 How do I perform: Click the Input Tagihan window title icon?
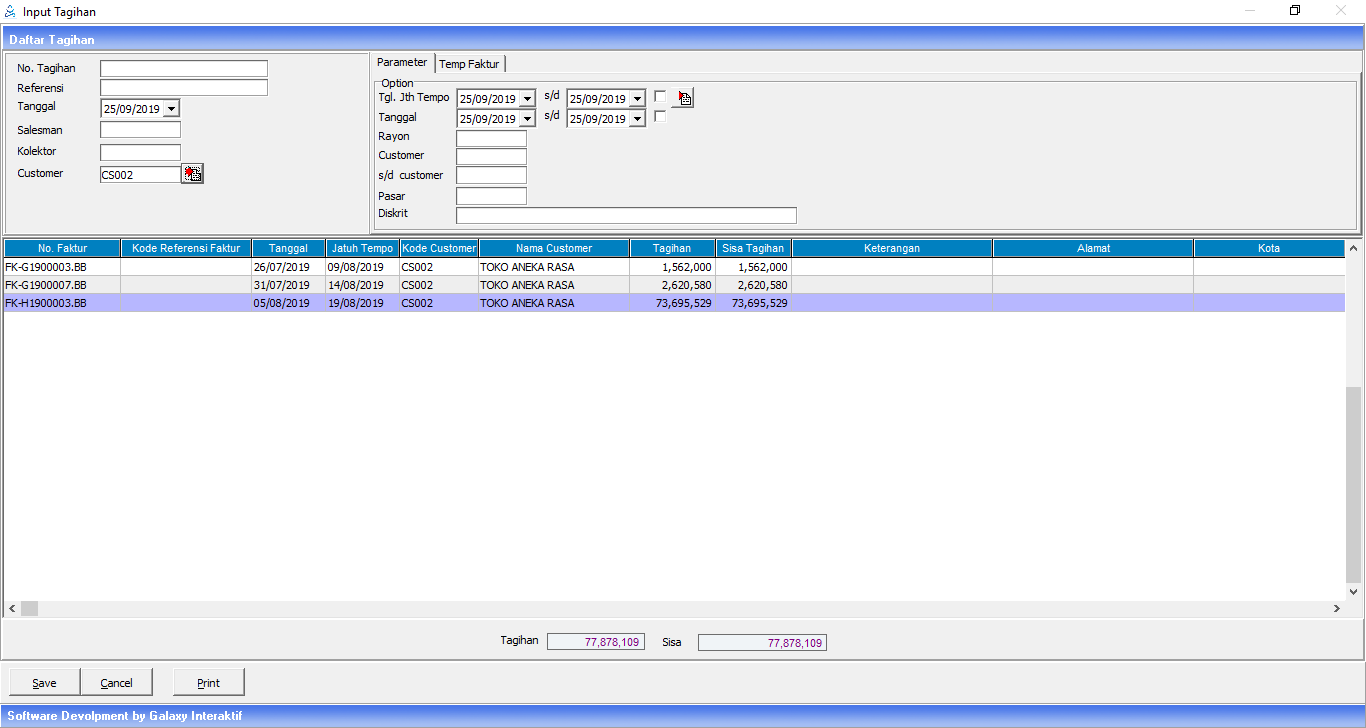[10, 12]
